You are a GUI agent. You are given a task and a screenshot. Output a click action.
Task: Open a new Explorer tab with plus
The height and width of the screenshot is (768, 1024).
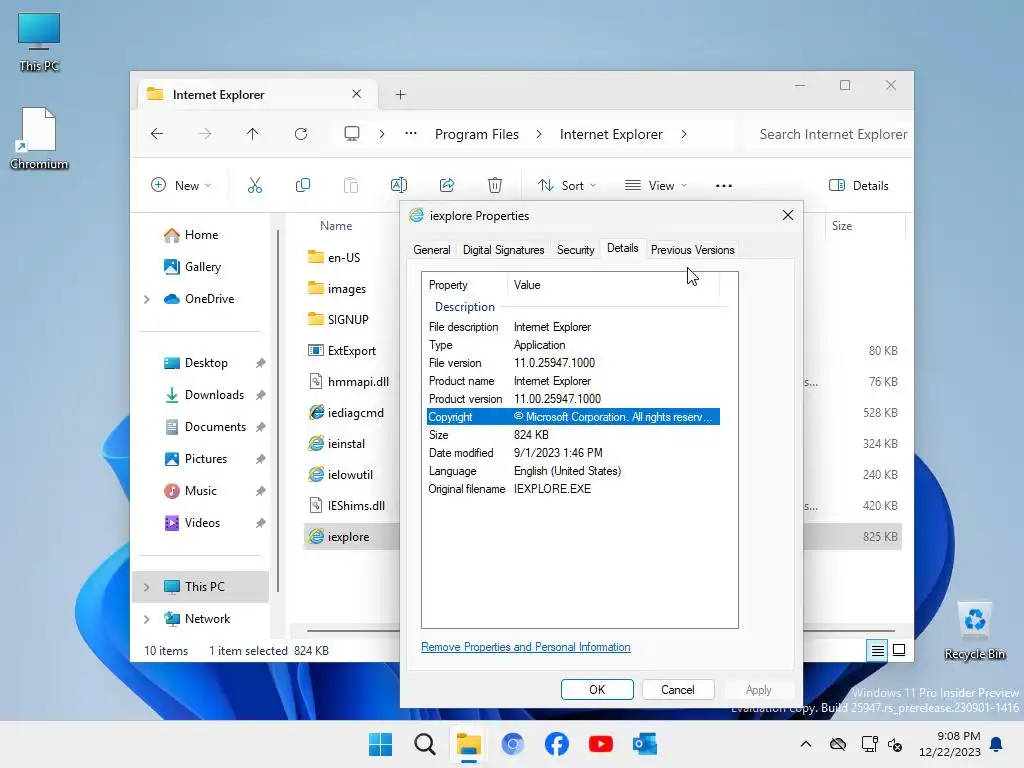(400, 95)
